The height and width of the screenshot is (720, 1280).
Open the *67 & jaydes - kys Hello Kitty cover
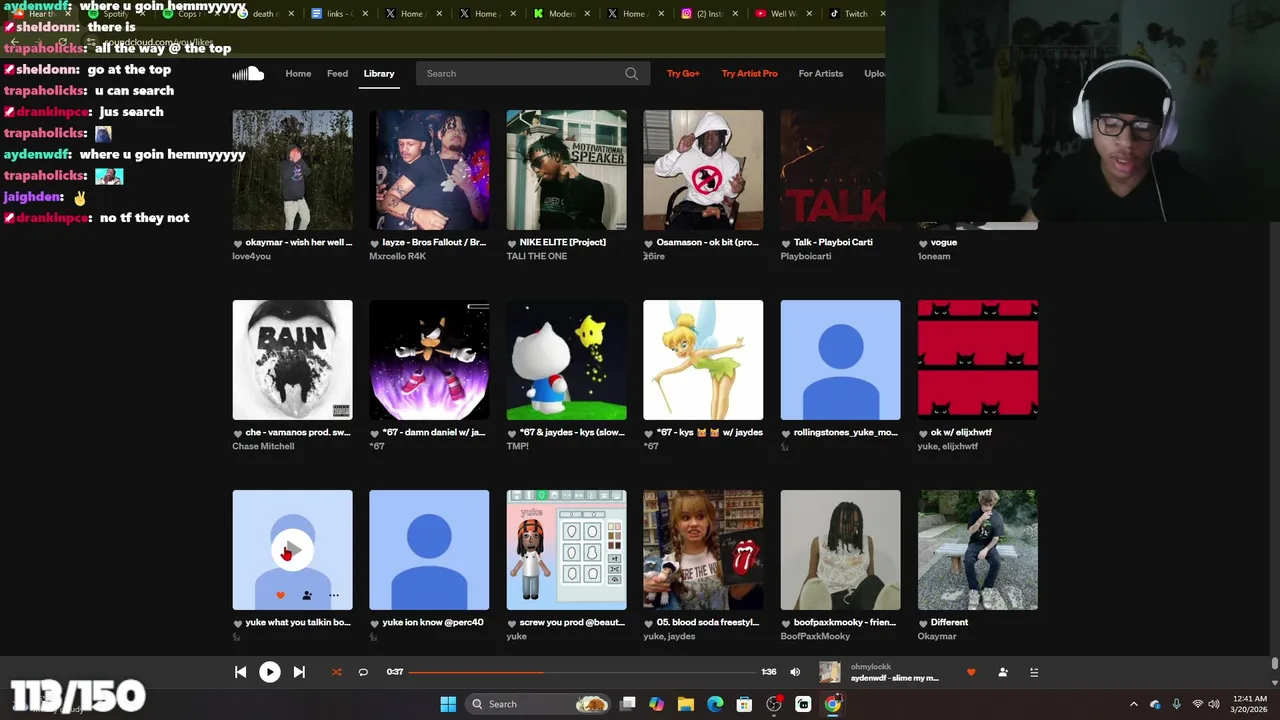tap(566, 360)
